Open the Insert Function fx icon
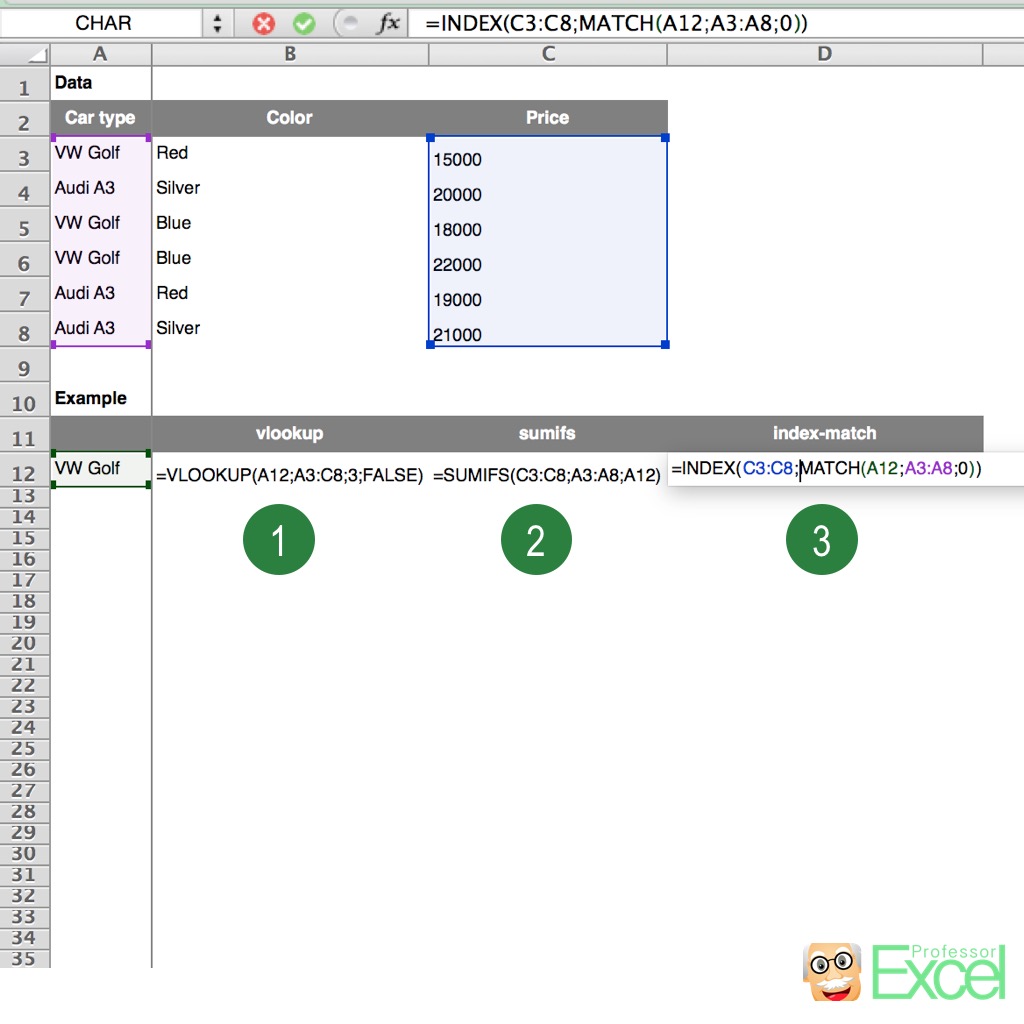Image resolution: width=1024 pixels, height=1024 pixels. pyautogui.click(x=388, y=22)
